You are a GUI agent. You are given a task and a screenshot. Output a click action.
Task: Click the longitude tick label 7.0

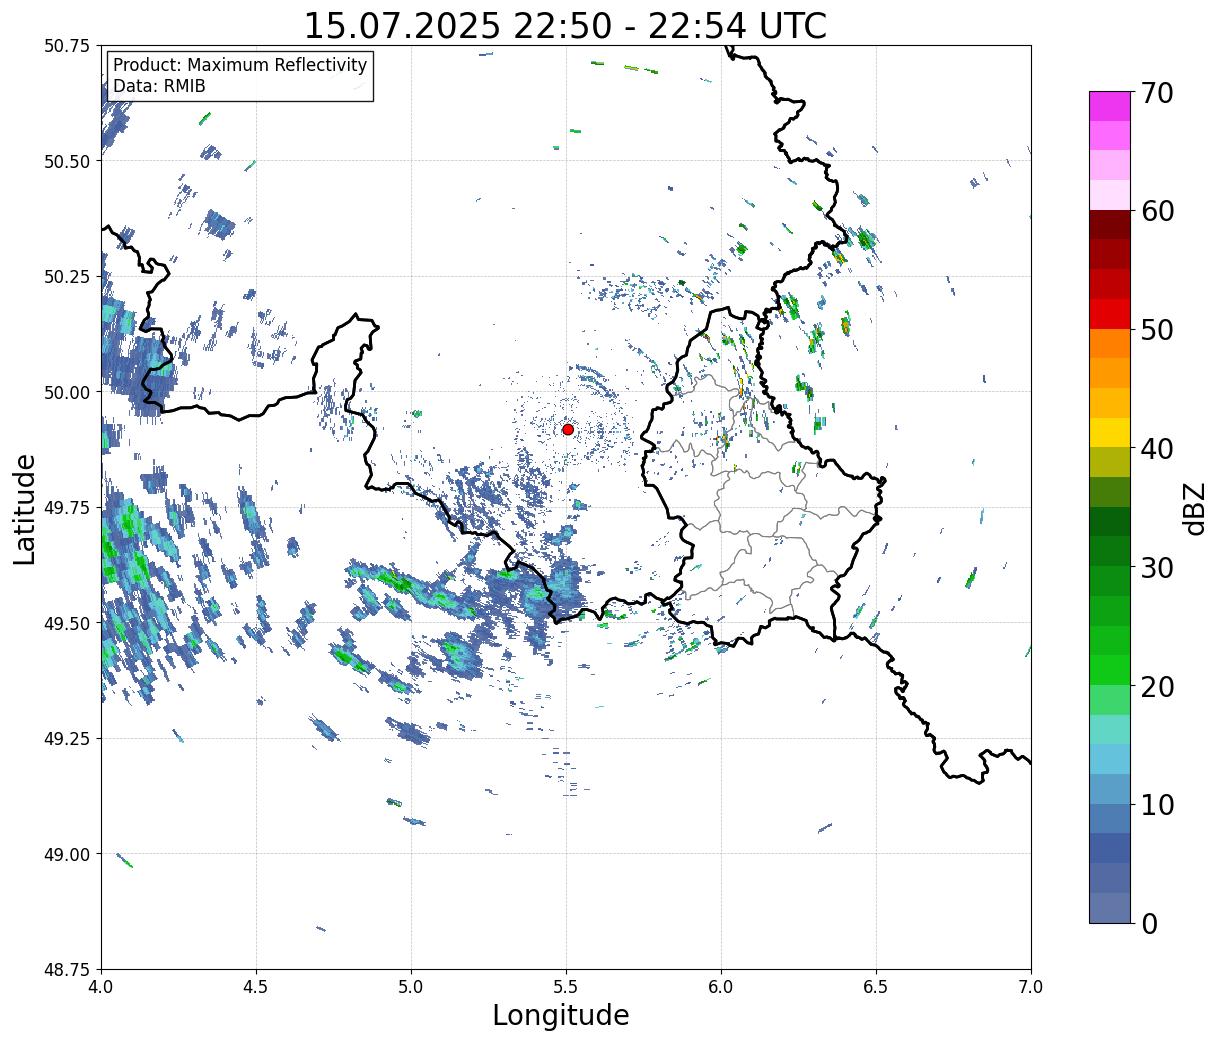point(1031,987)
